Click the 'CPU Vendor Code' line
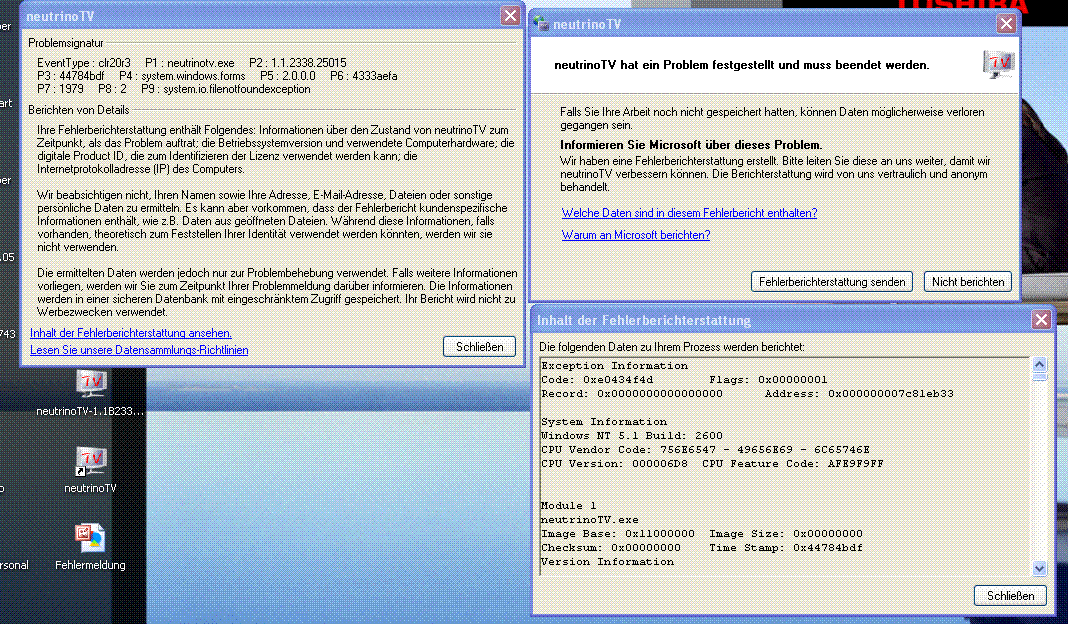This screenshot has height=624, width=1068. [x=705, y=450]
